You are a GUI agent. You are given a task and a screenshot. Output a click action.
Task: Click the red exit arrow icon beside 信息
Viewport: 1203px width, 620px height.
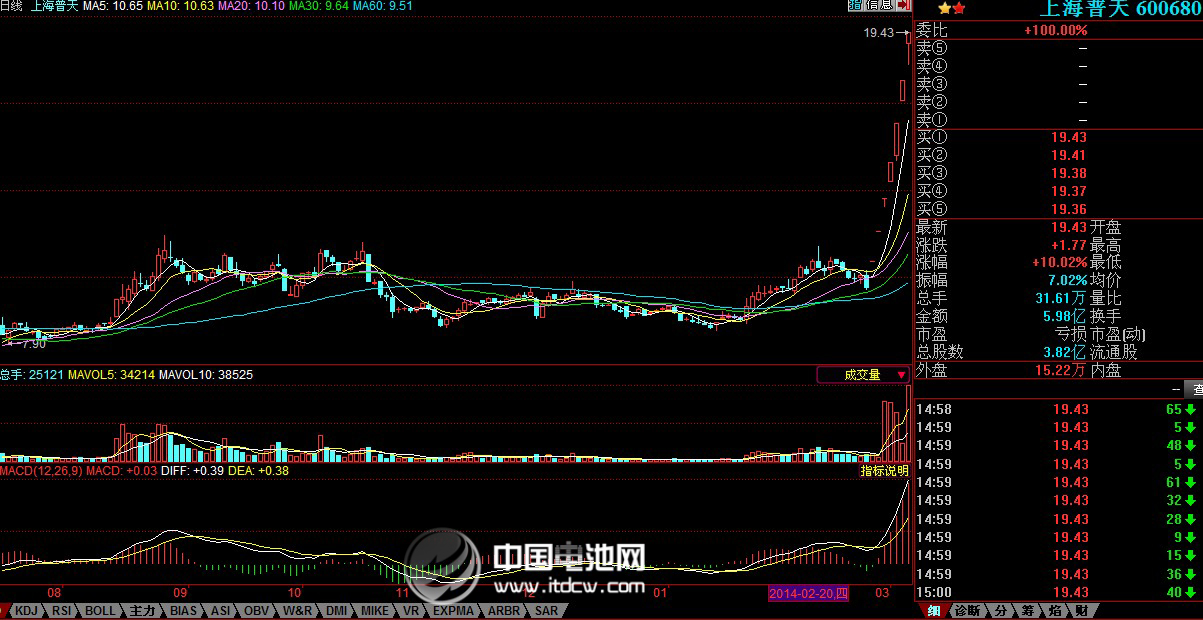point(904,6)
